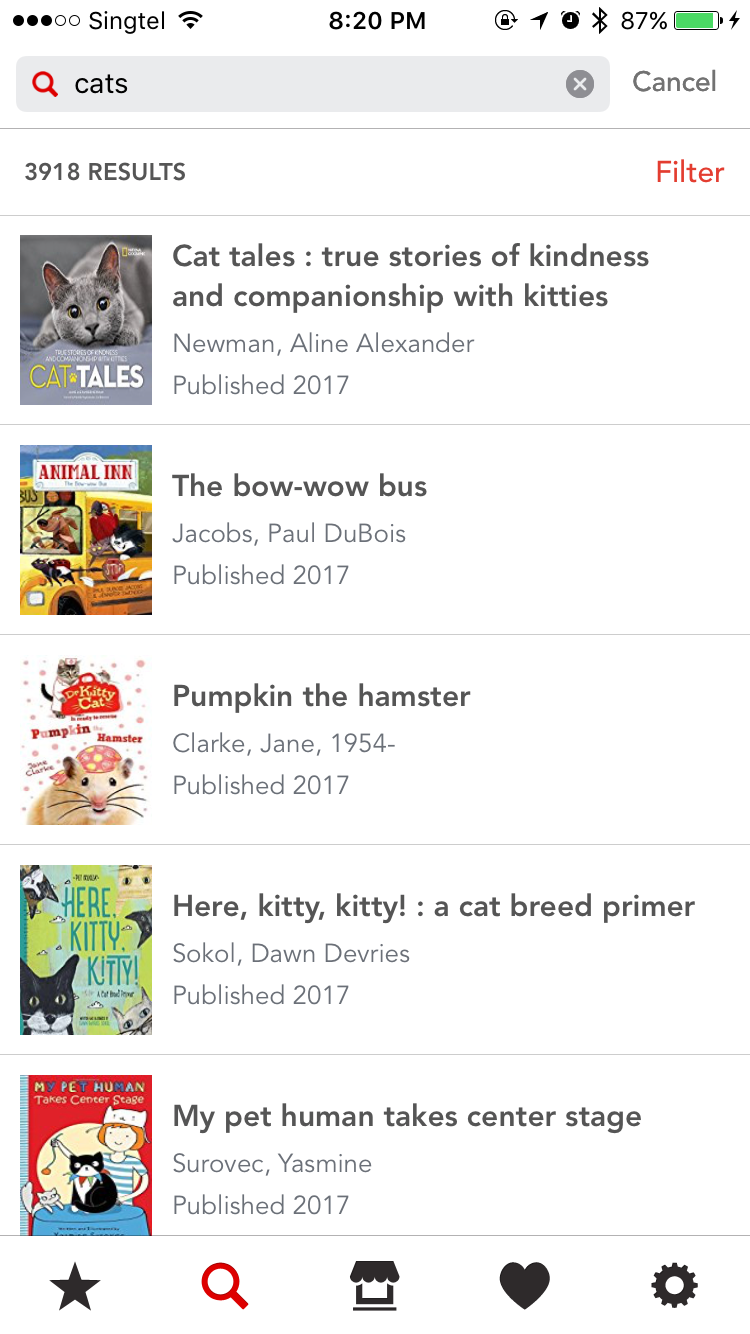Open "Pumpkin the hamster" result title
750x1334 pixels.
click(321, 696)
